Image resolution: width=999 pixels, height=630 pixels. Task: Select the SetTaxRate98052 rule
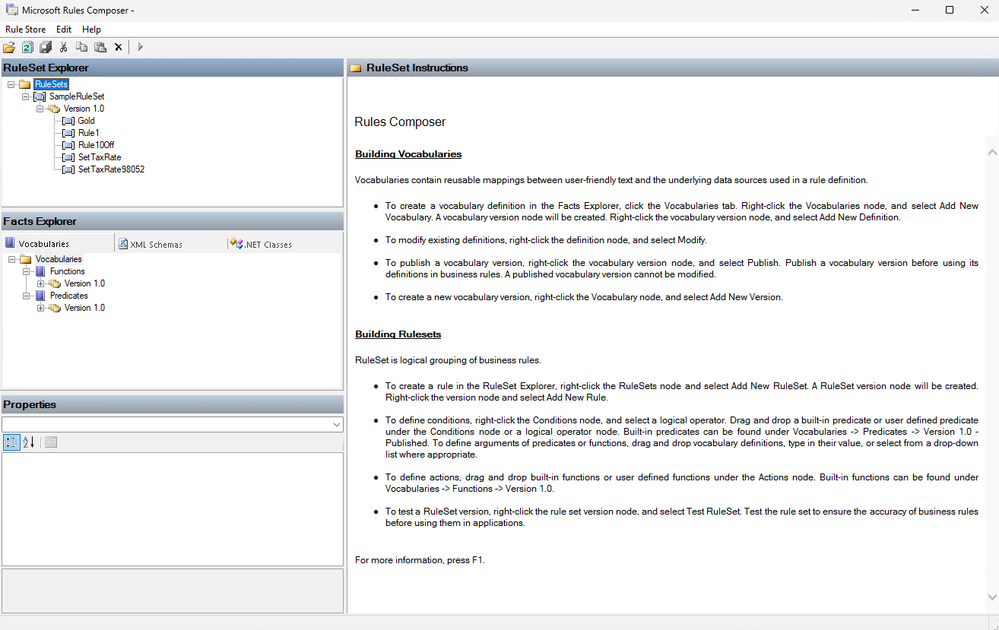tap(111, 169)
